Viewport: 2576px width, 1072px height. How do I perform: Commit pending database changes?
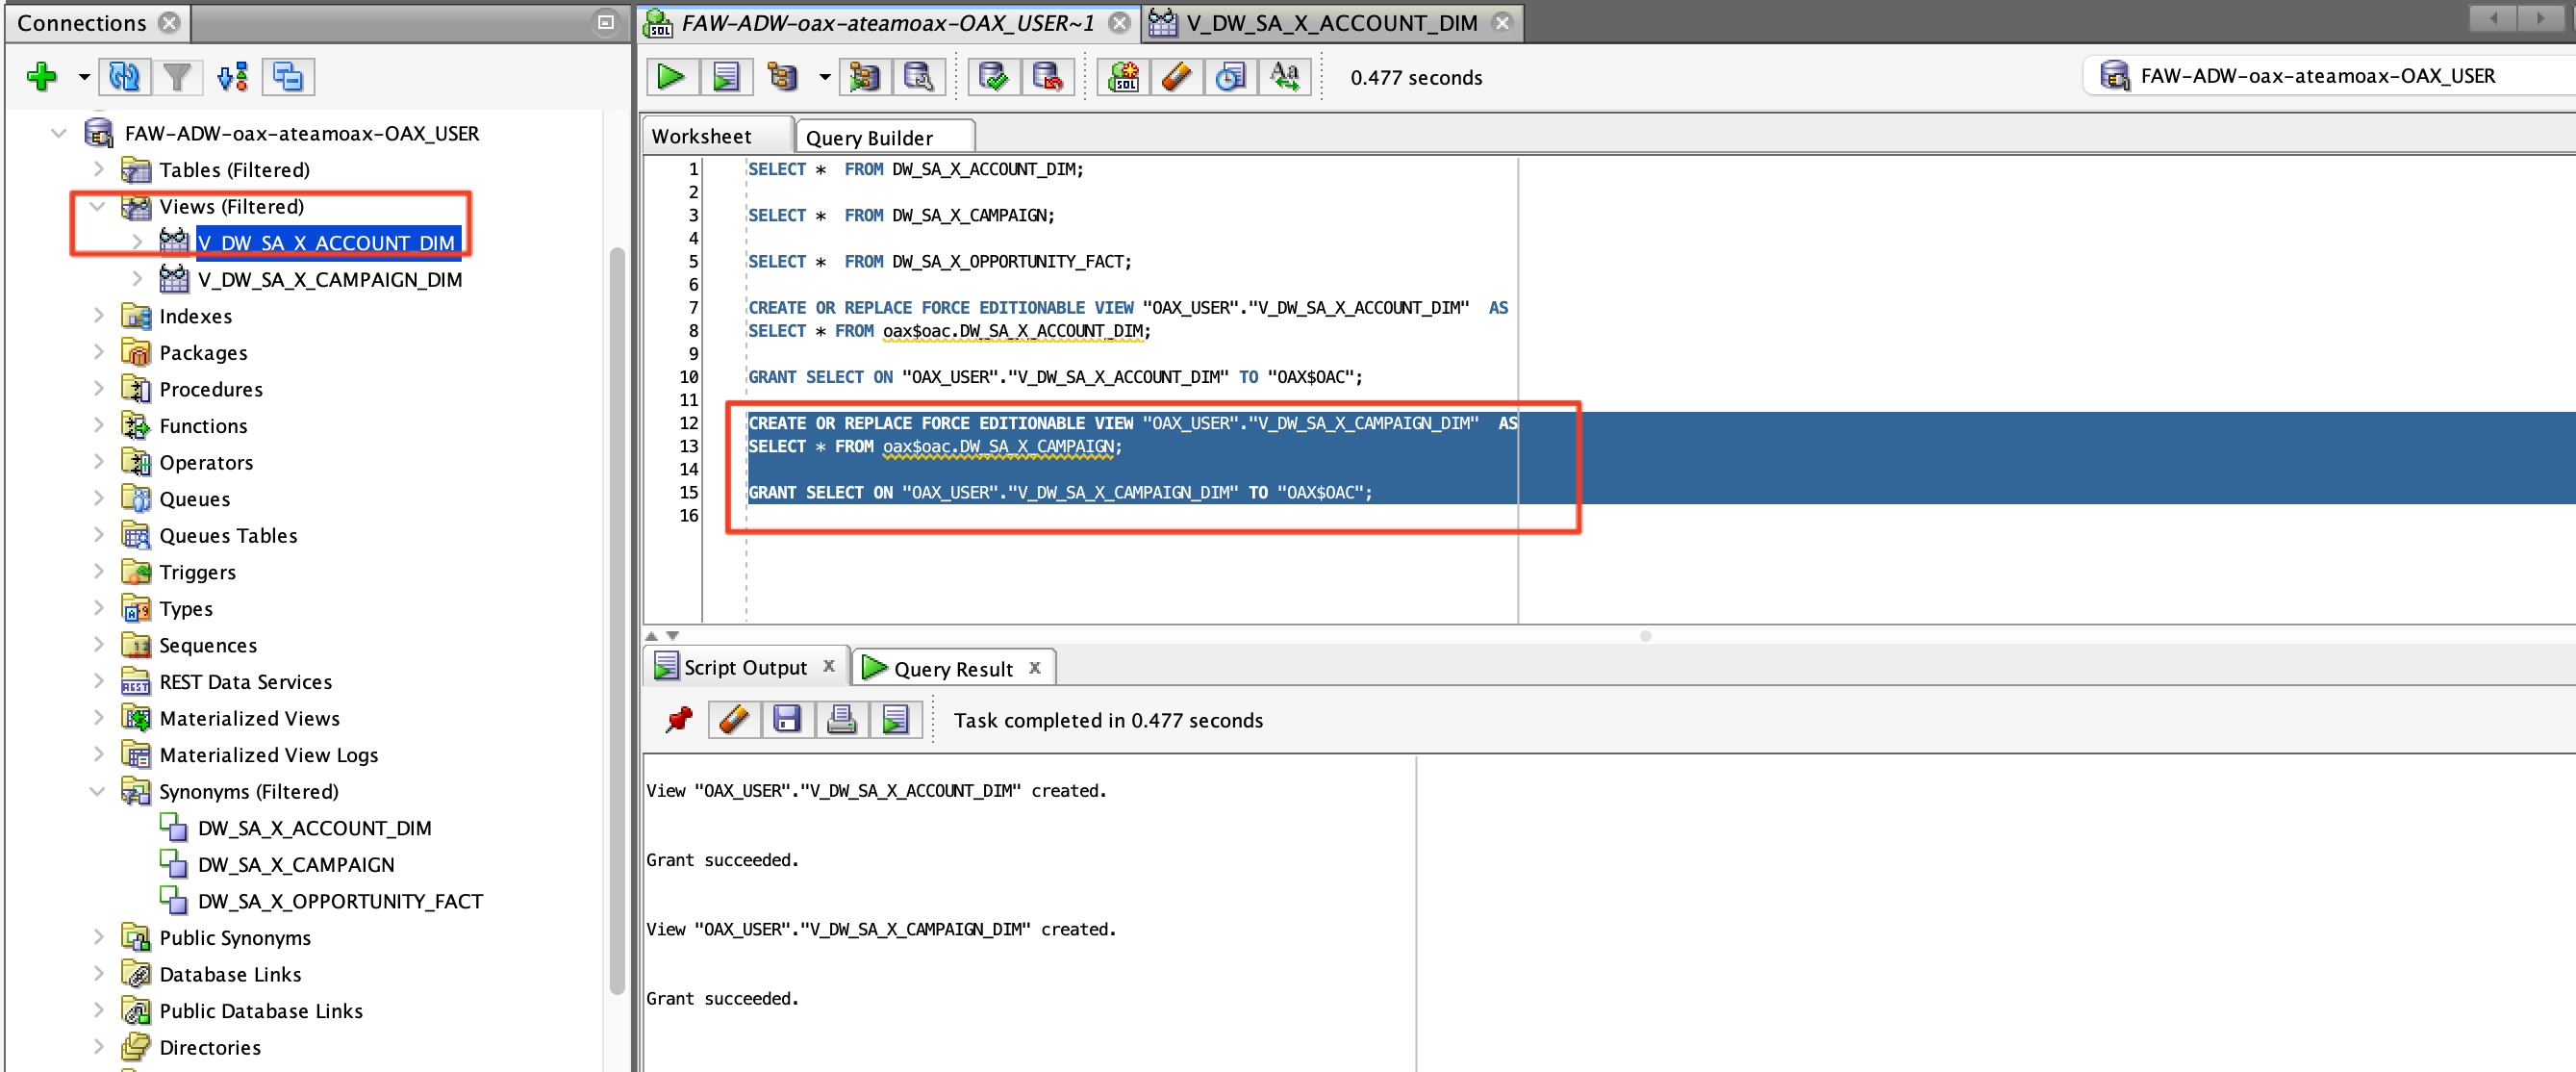click(993, 76)
